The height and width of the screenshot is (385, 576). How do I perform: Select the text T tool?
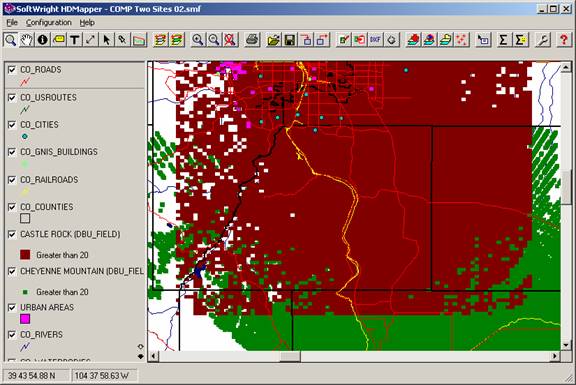(75, 40)
